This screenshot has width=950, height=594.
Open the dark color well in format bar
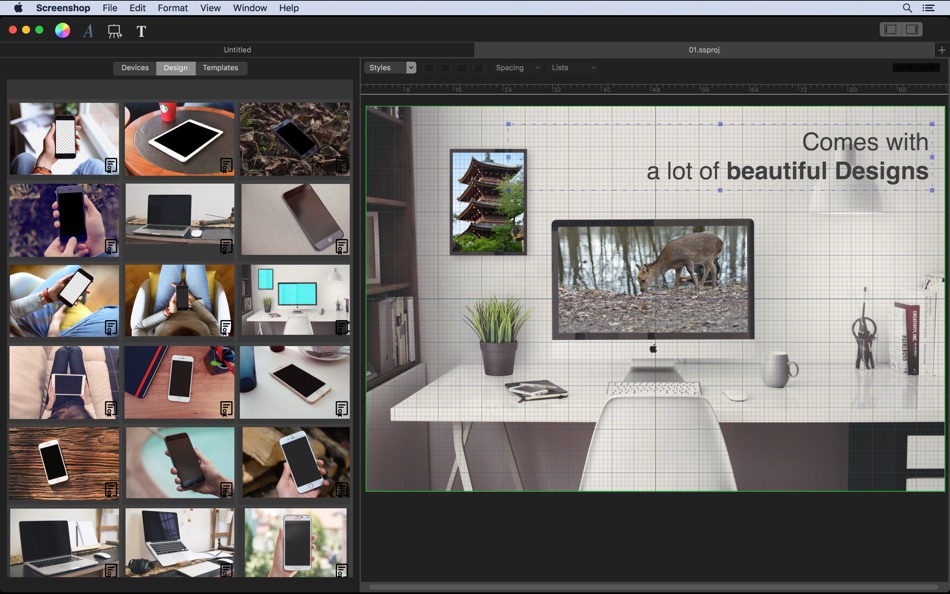point(916,67)
